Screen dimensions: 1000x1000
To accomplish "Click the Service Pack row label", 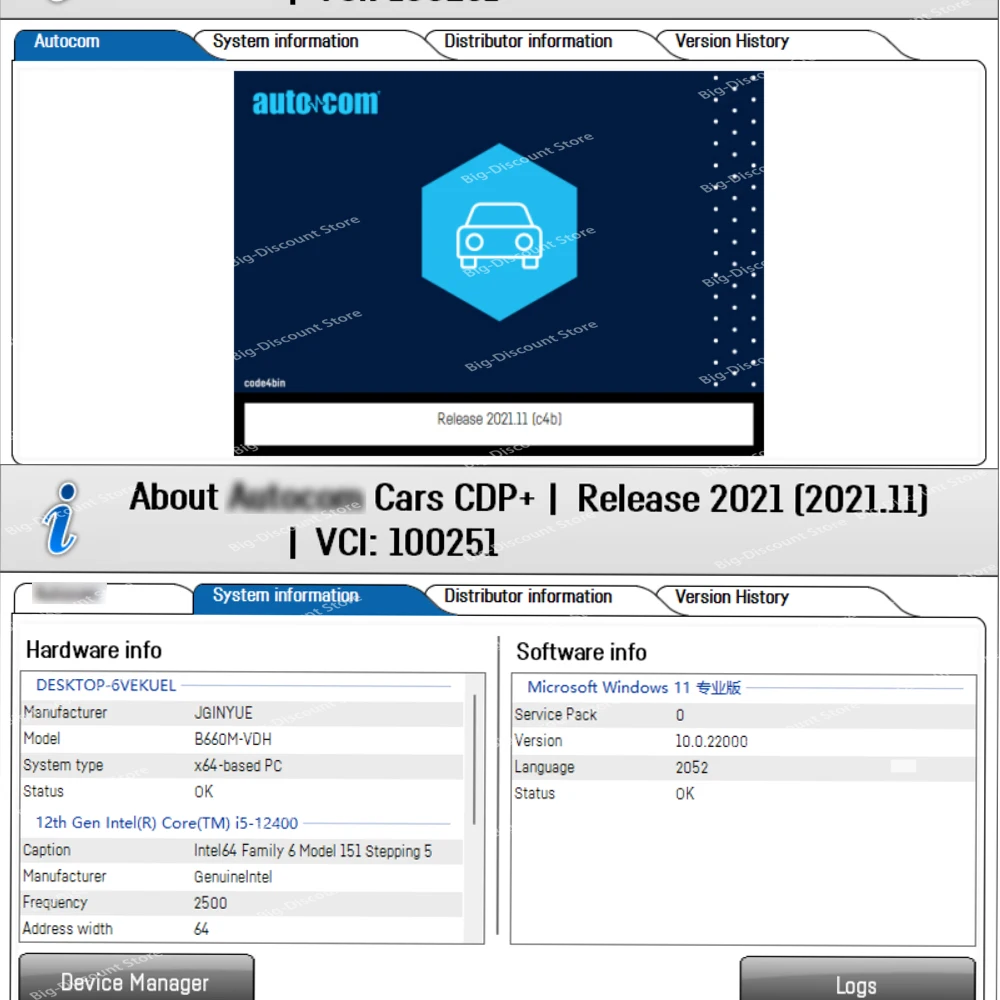I will pyautogui.click(x=555, y=715).
